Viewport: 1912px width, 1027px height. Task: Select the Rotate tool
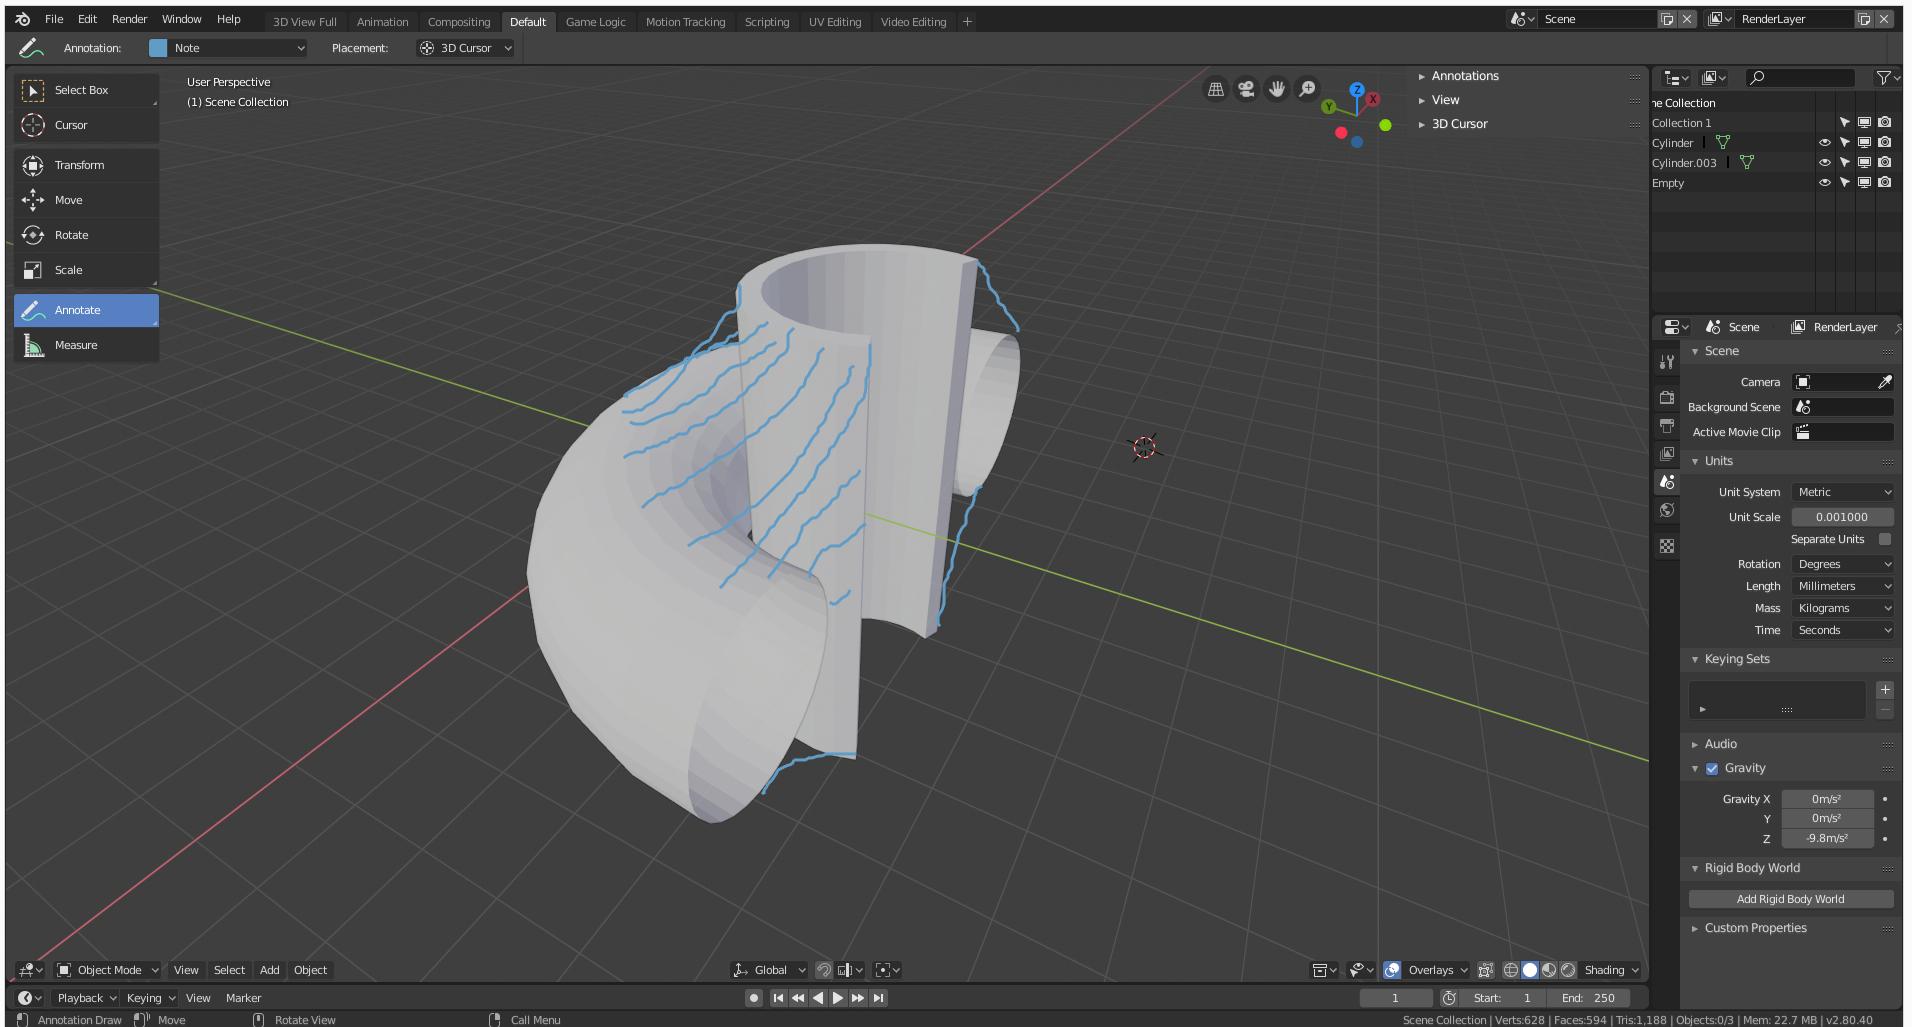(86, 235)
